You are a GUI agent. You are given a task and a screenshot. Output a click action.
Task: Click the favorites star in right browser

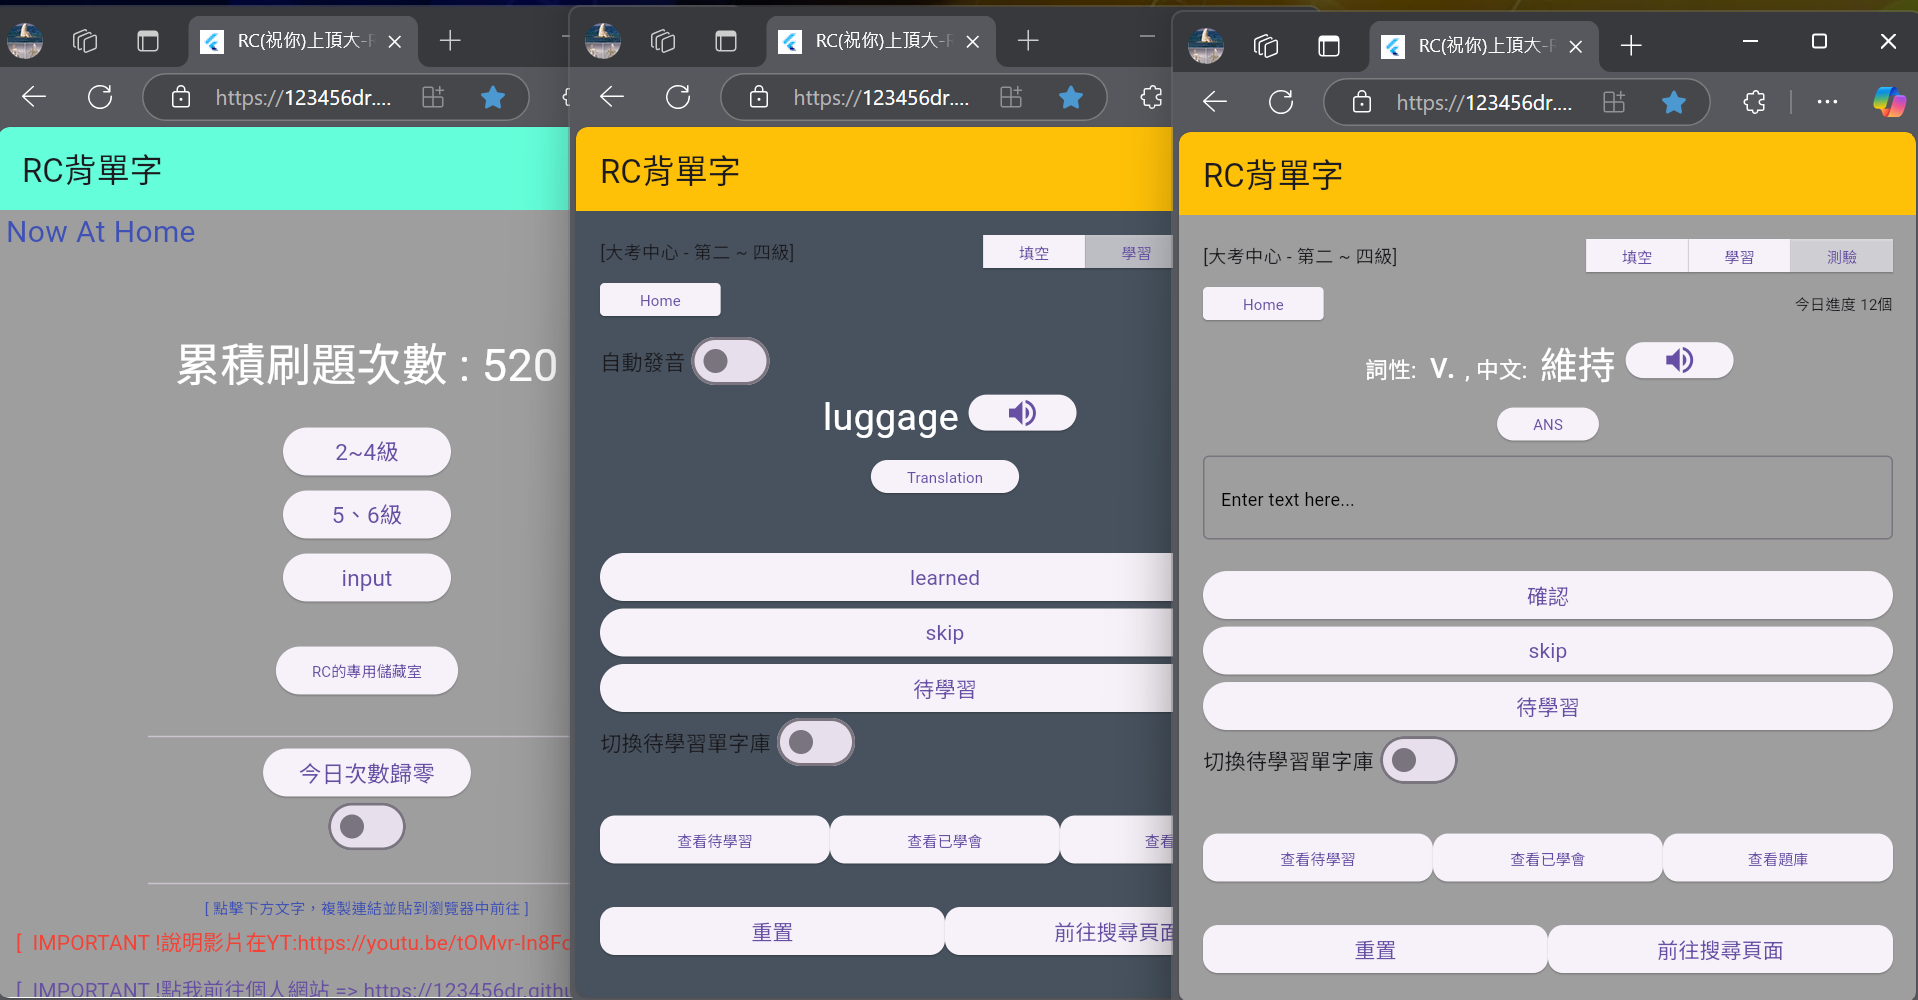[x=1673, y=102]
